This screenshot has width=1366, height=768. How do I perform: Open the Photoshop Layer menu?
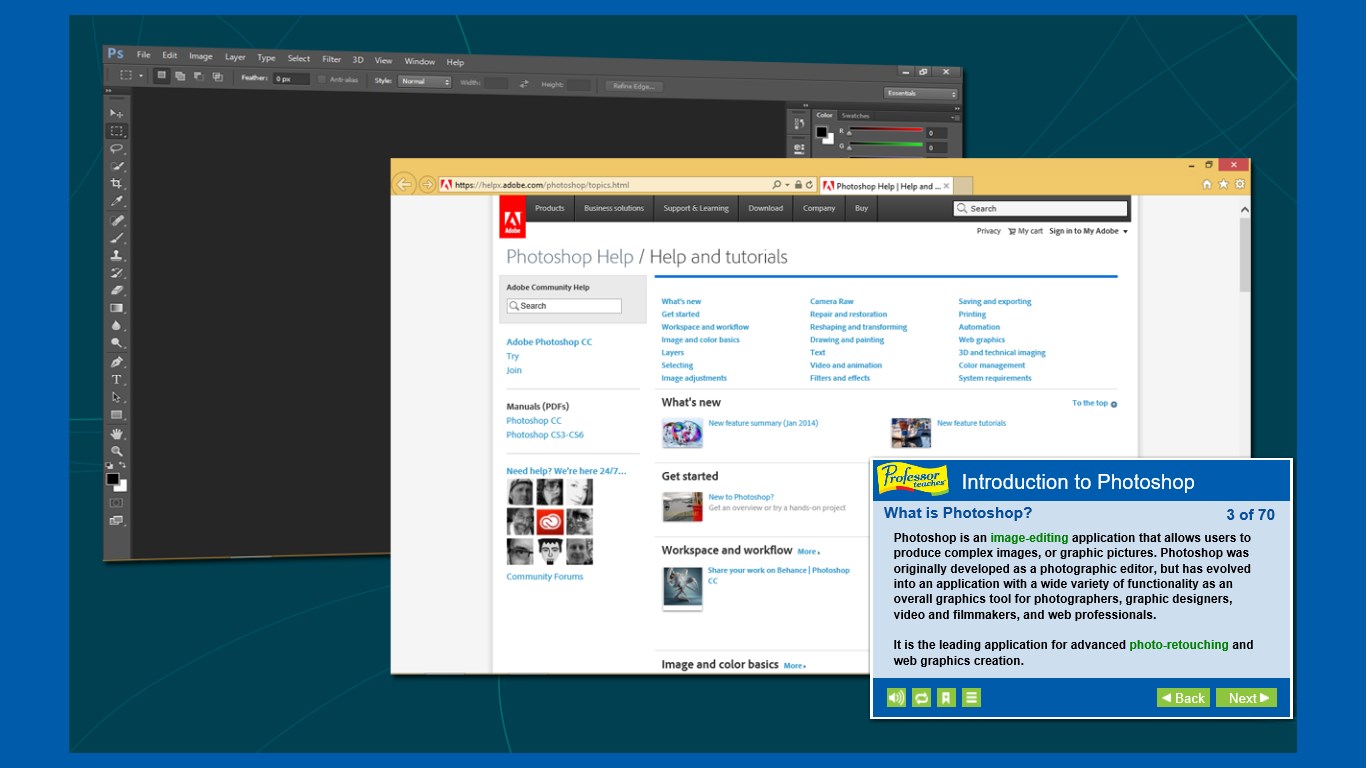[235, 57]
